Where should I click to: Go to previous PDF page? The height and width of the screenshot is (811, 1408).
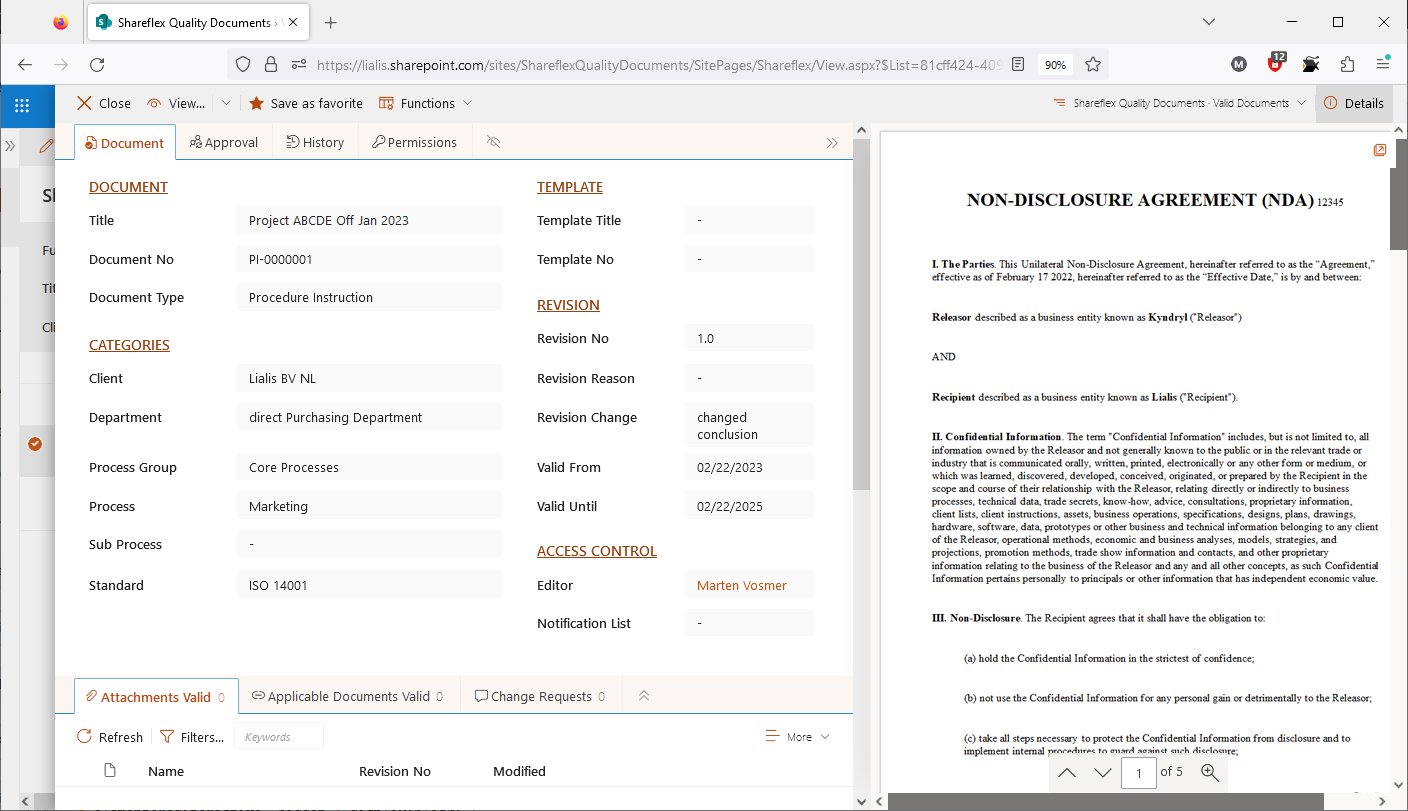click(x=1067, y=772)
